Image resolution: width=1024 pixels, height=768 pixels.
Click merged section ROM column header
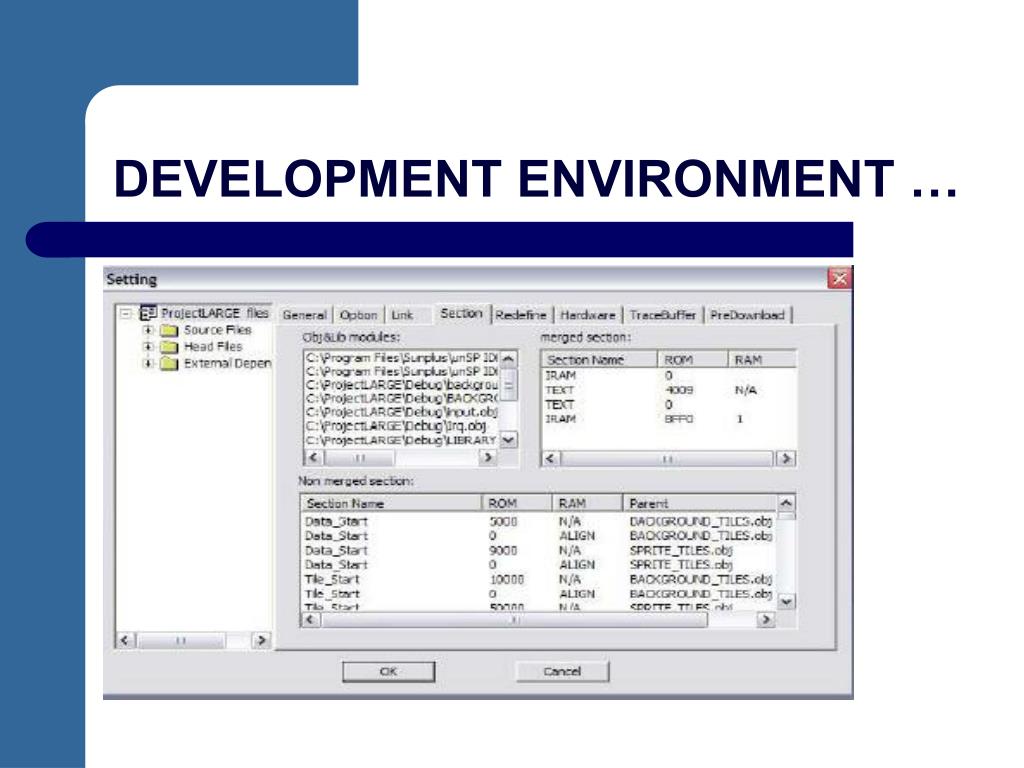(692, 360)
